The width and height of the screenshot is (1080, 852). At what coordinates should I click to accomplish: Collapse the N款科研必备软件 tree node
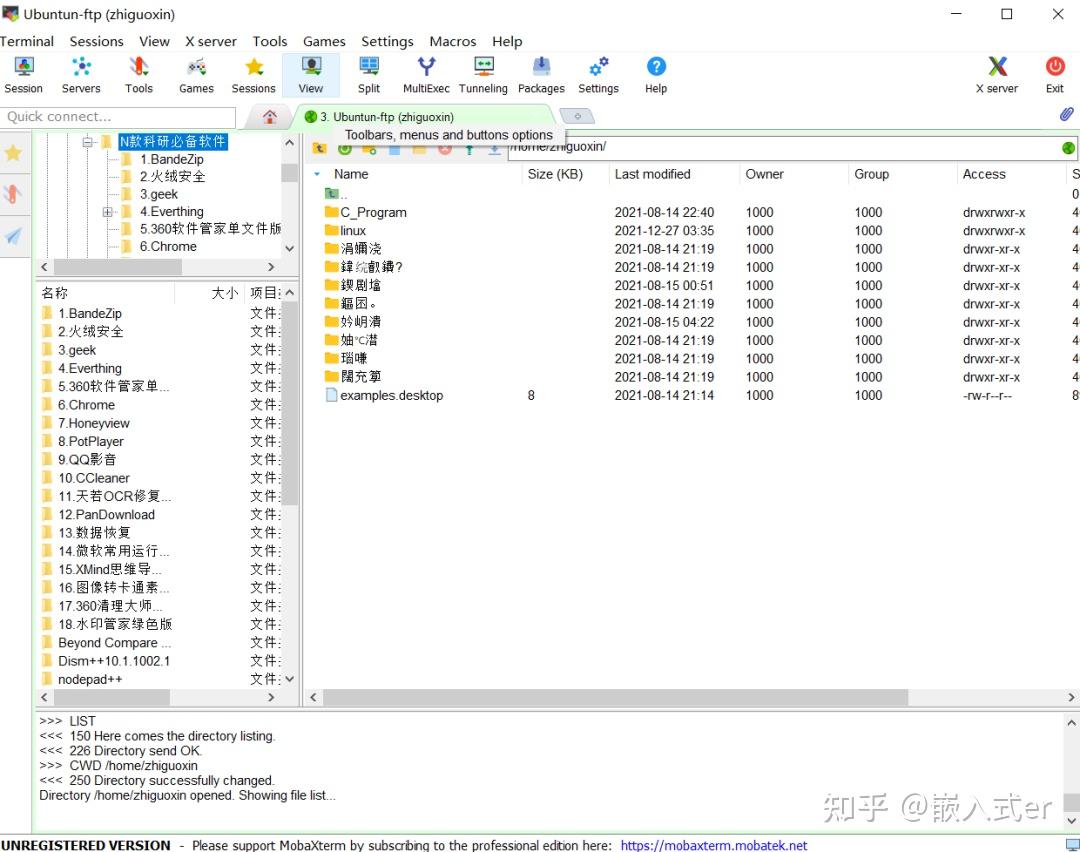(x=88, y=141)
